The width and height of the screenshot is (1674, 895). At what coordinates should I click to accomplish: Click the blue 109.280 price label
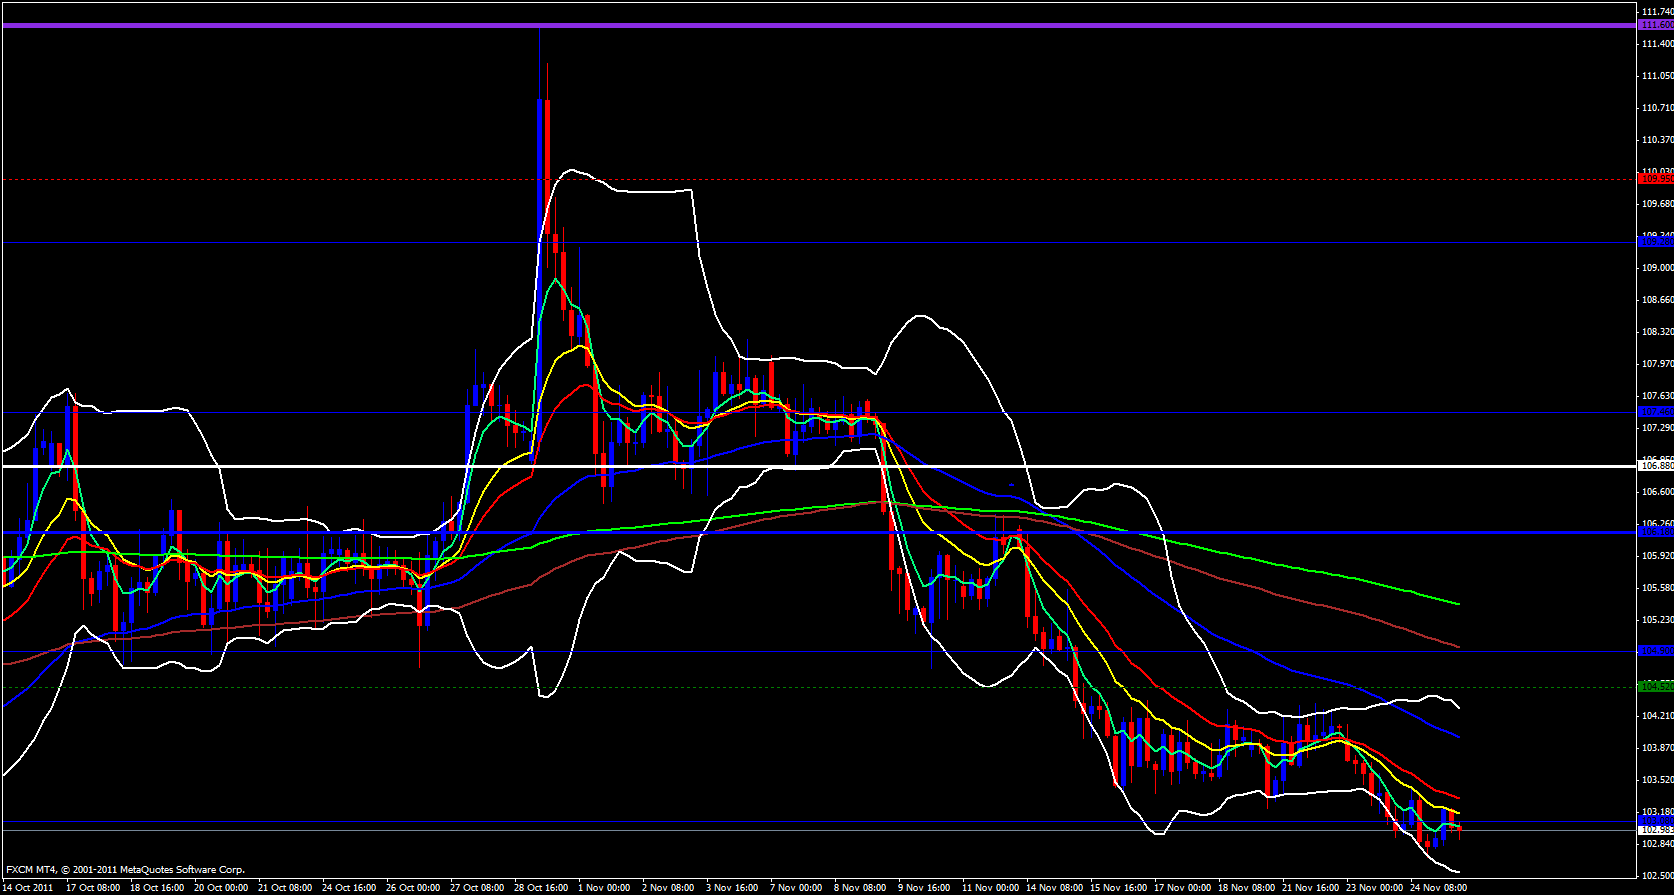1656,242
